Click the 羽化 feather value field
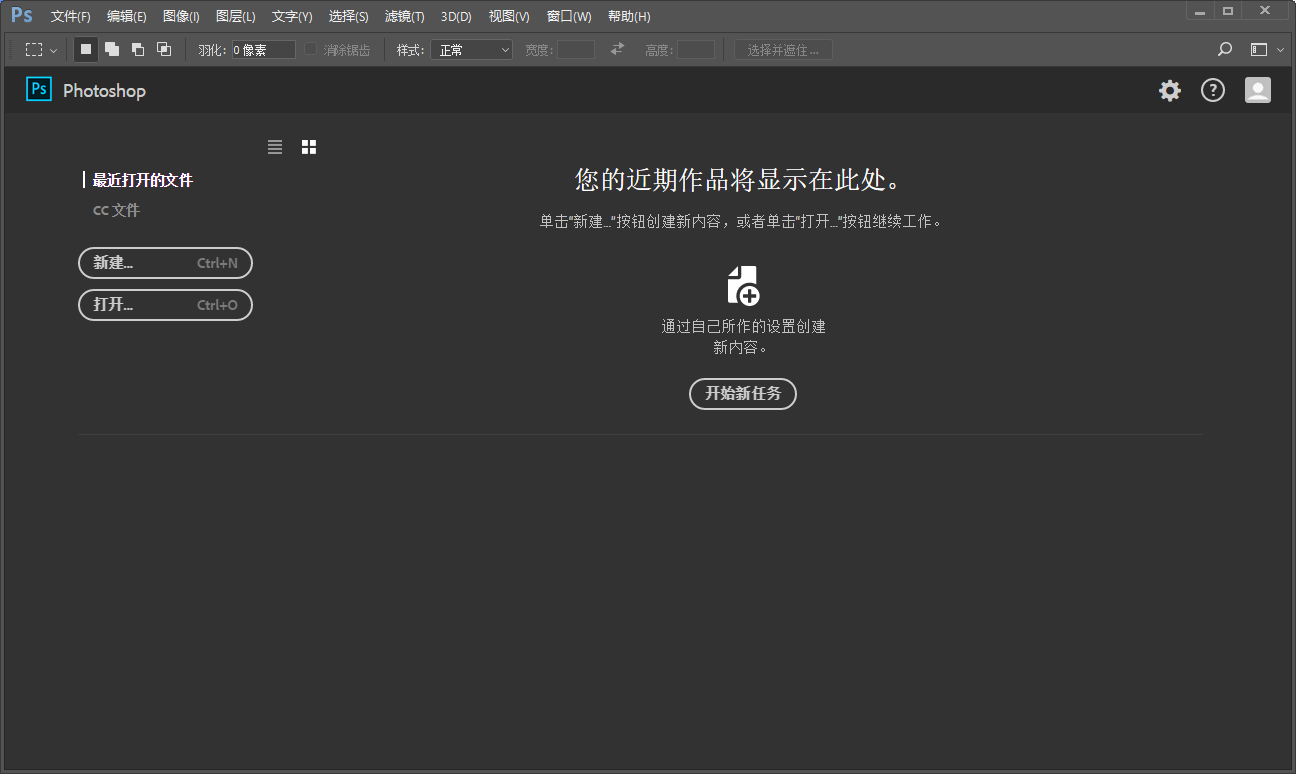Image resolution: width=1296 pixels, height=774 pixels. [264, 49]
